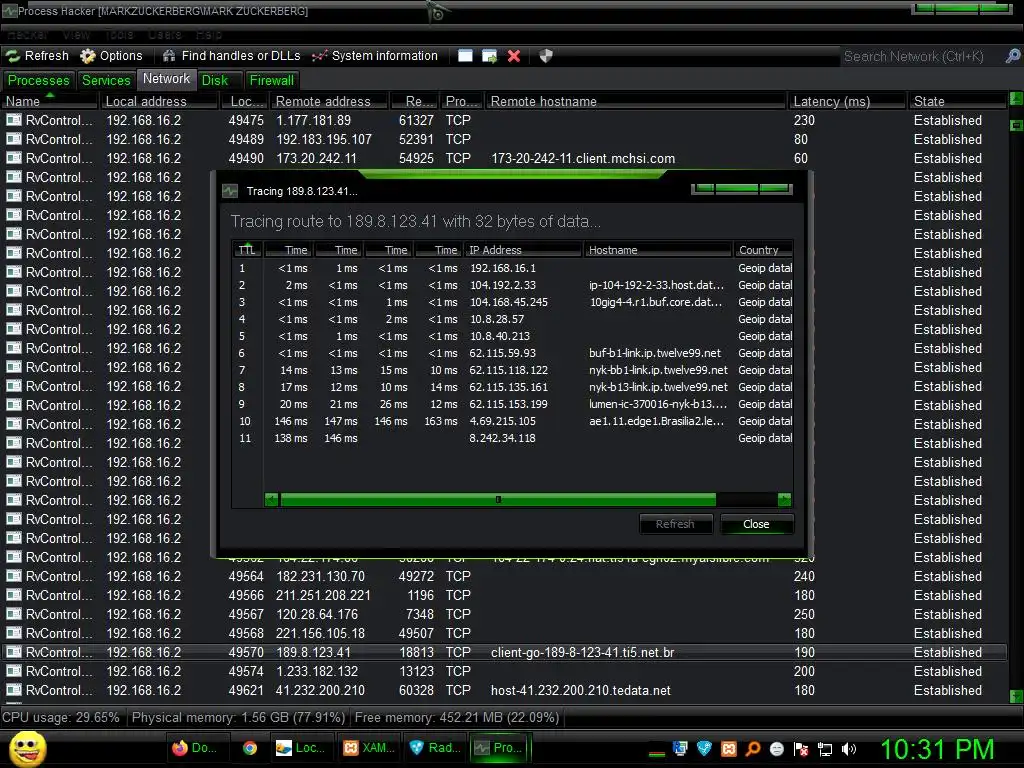Open Find handles or DLLs

point(231,56)
